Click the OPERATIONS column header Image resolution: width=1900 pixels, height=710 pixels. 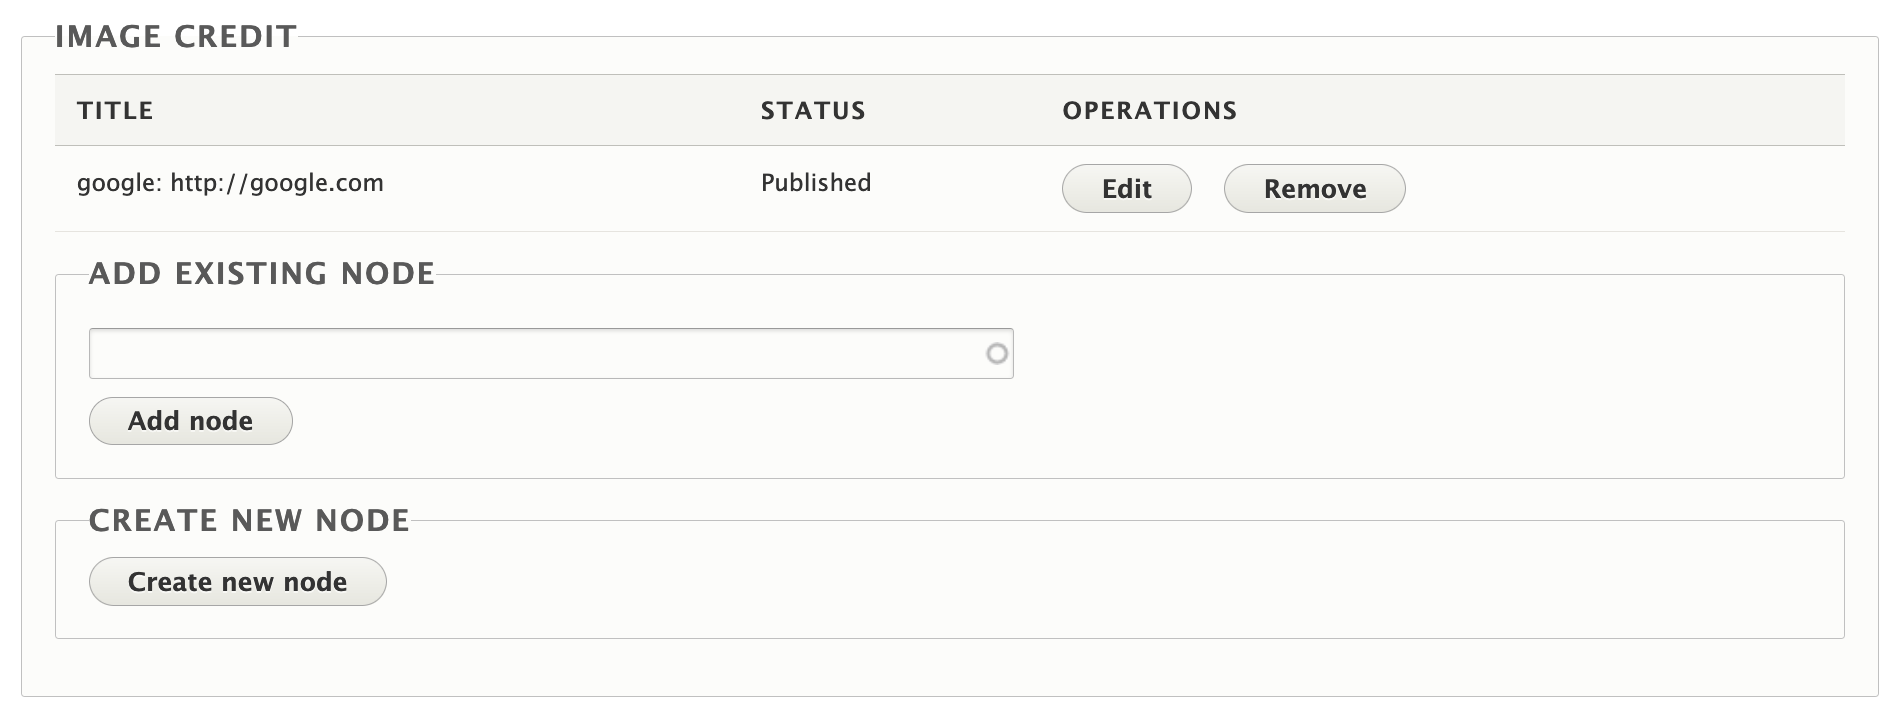pyautogui.click(x=1149, y=111)
